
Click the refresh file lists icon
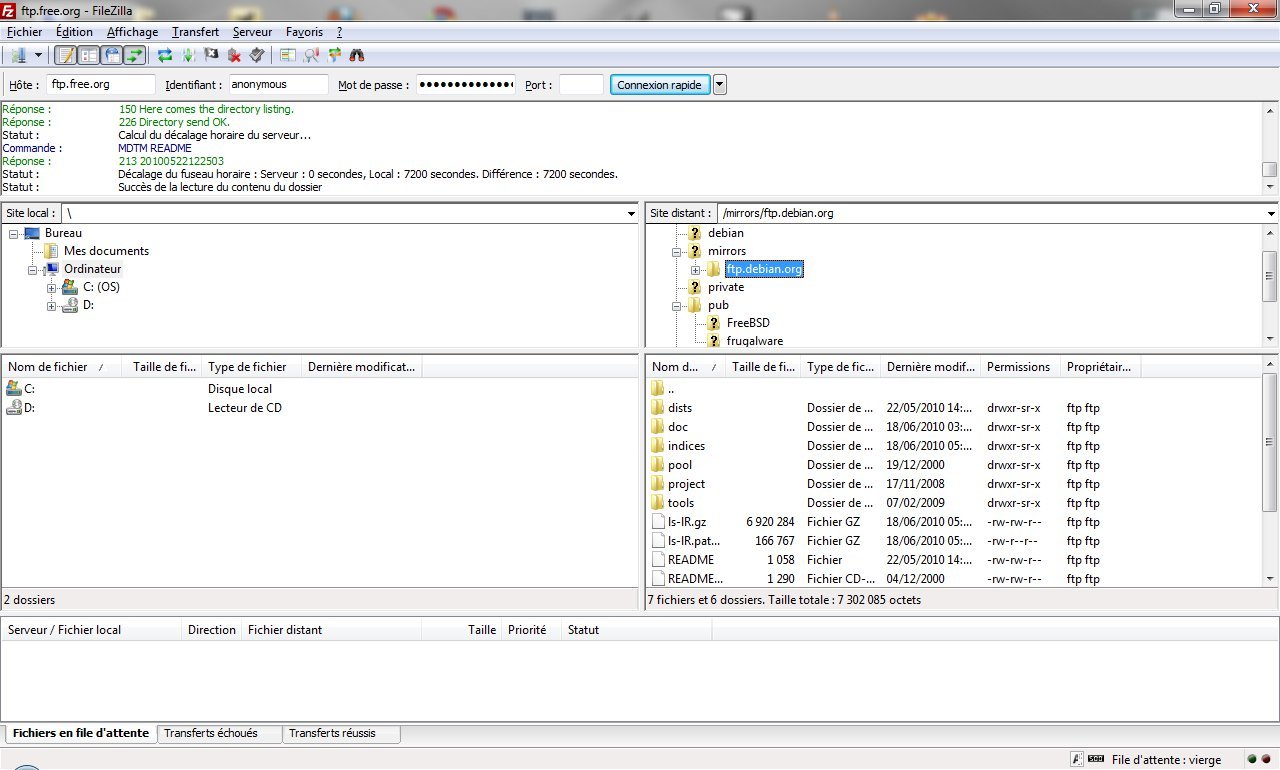click(165, 55)
